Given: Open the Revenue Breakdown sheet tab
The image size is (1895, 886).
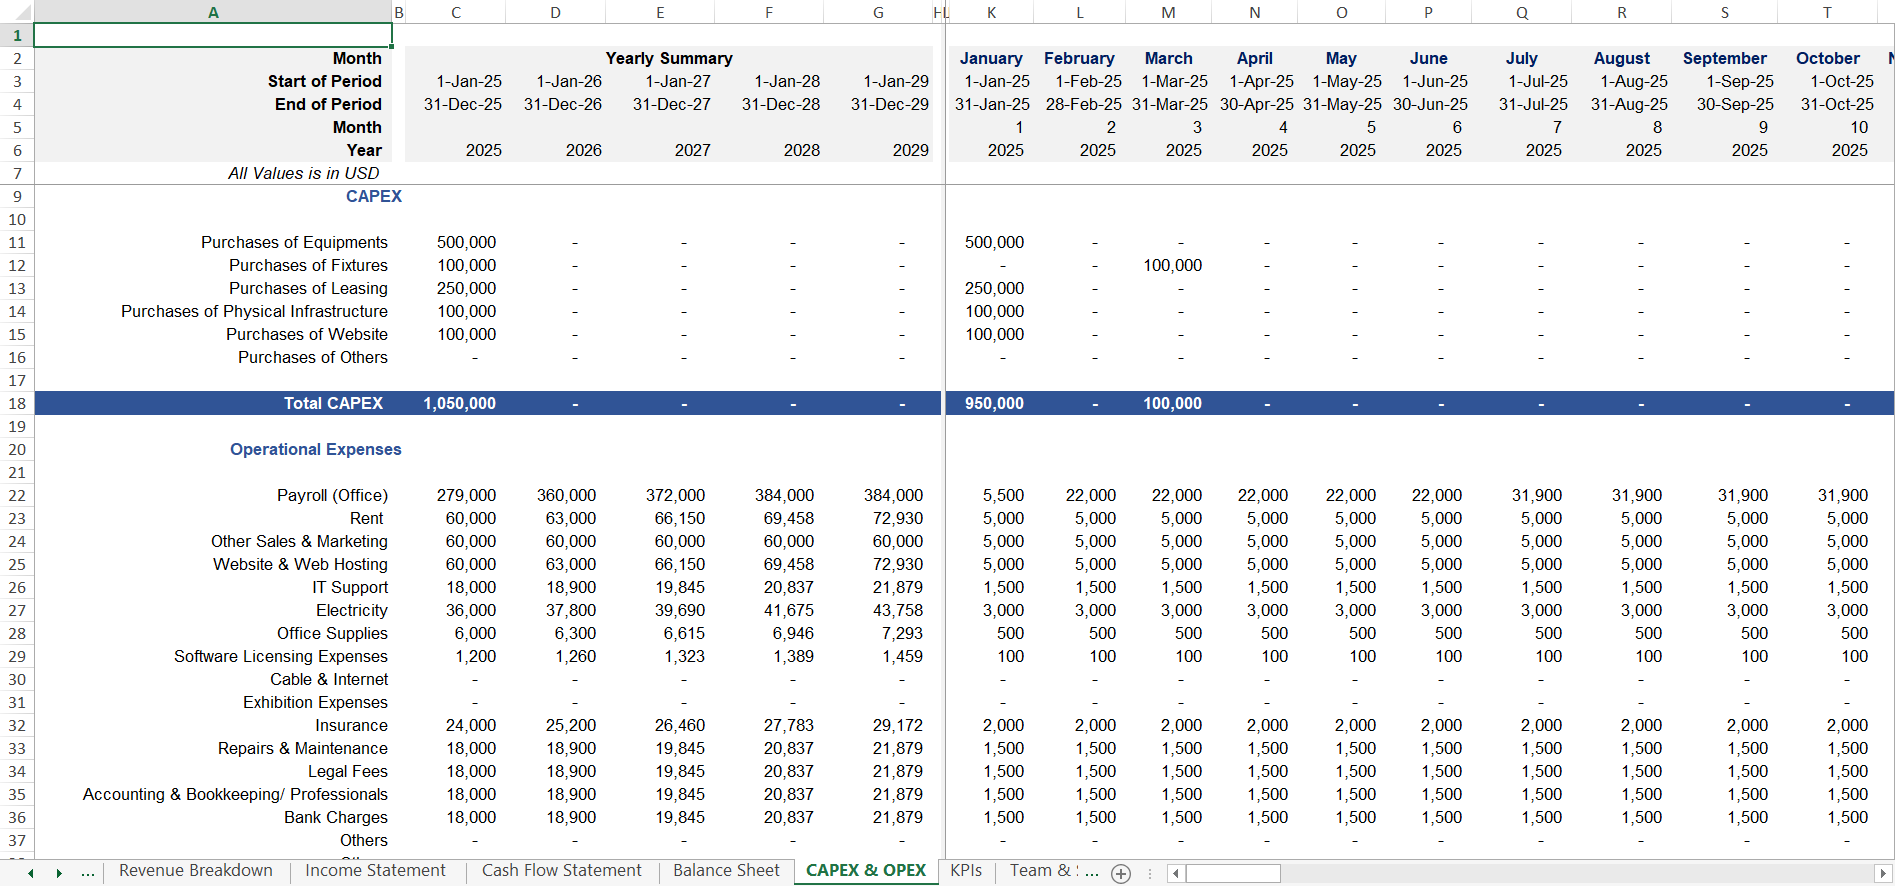Looking at the screenshot, I should coord(196,871).
